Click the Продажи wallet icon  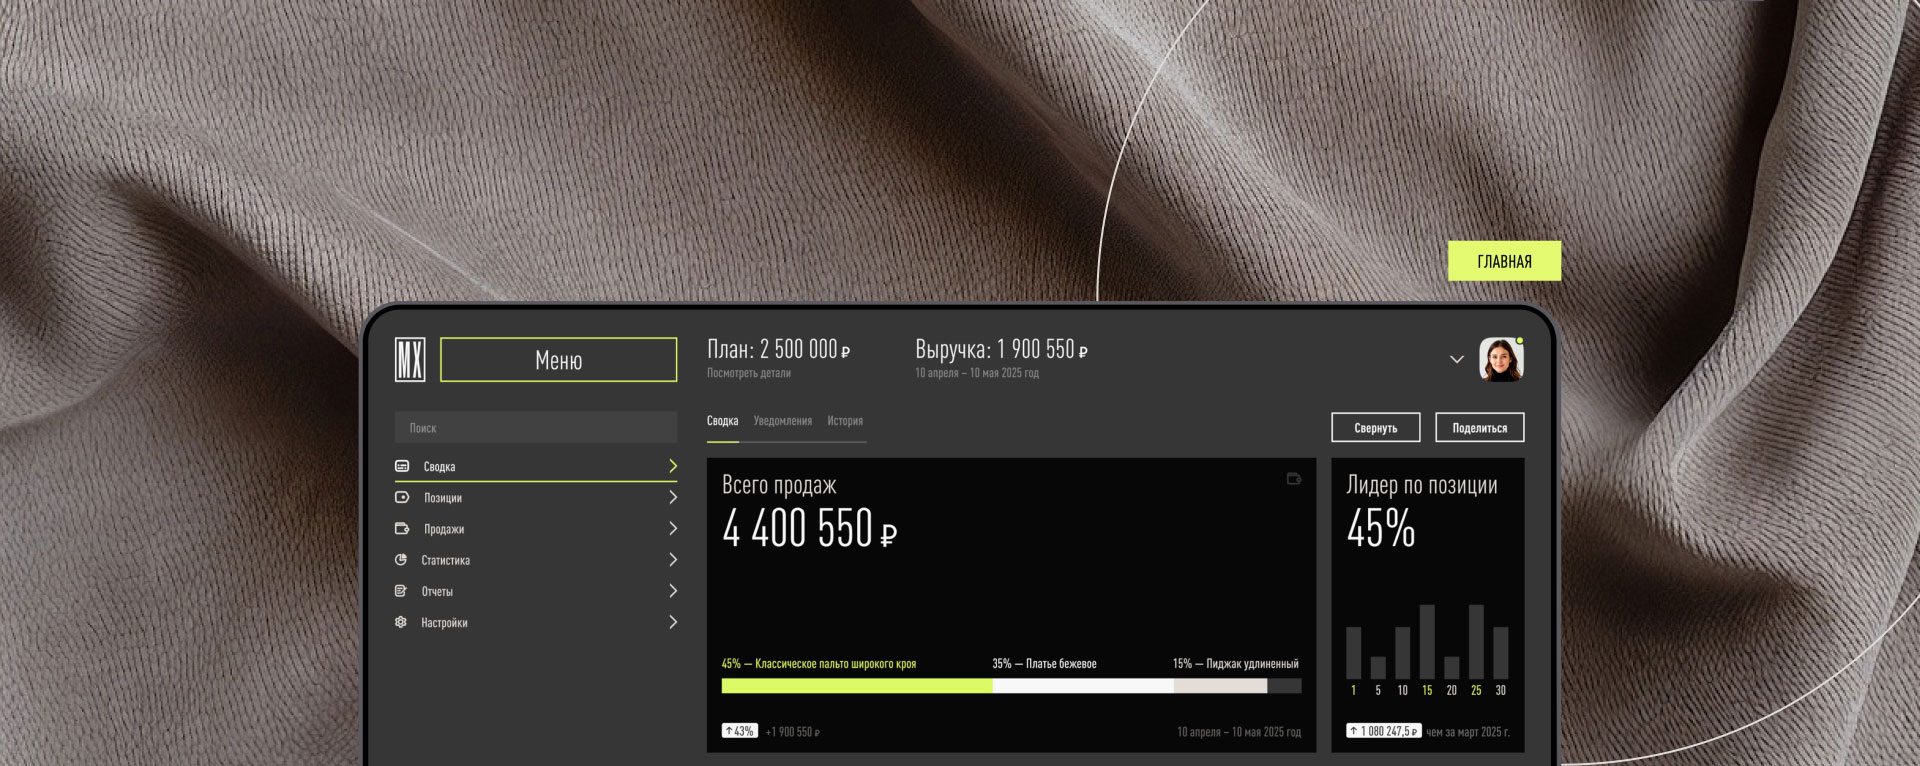[x=402, y=528]
